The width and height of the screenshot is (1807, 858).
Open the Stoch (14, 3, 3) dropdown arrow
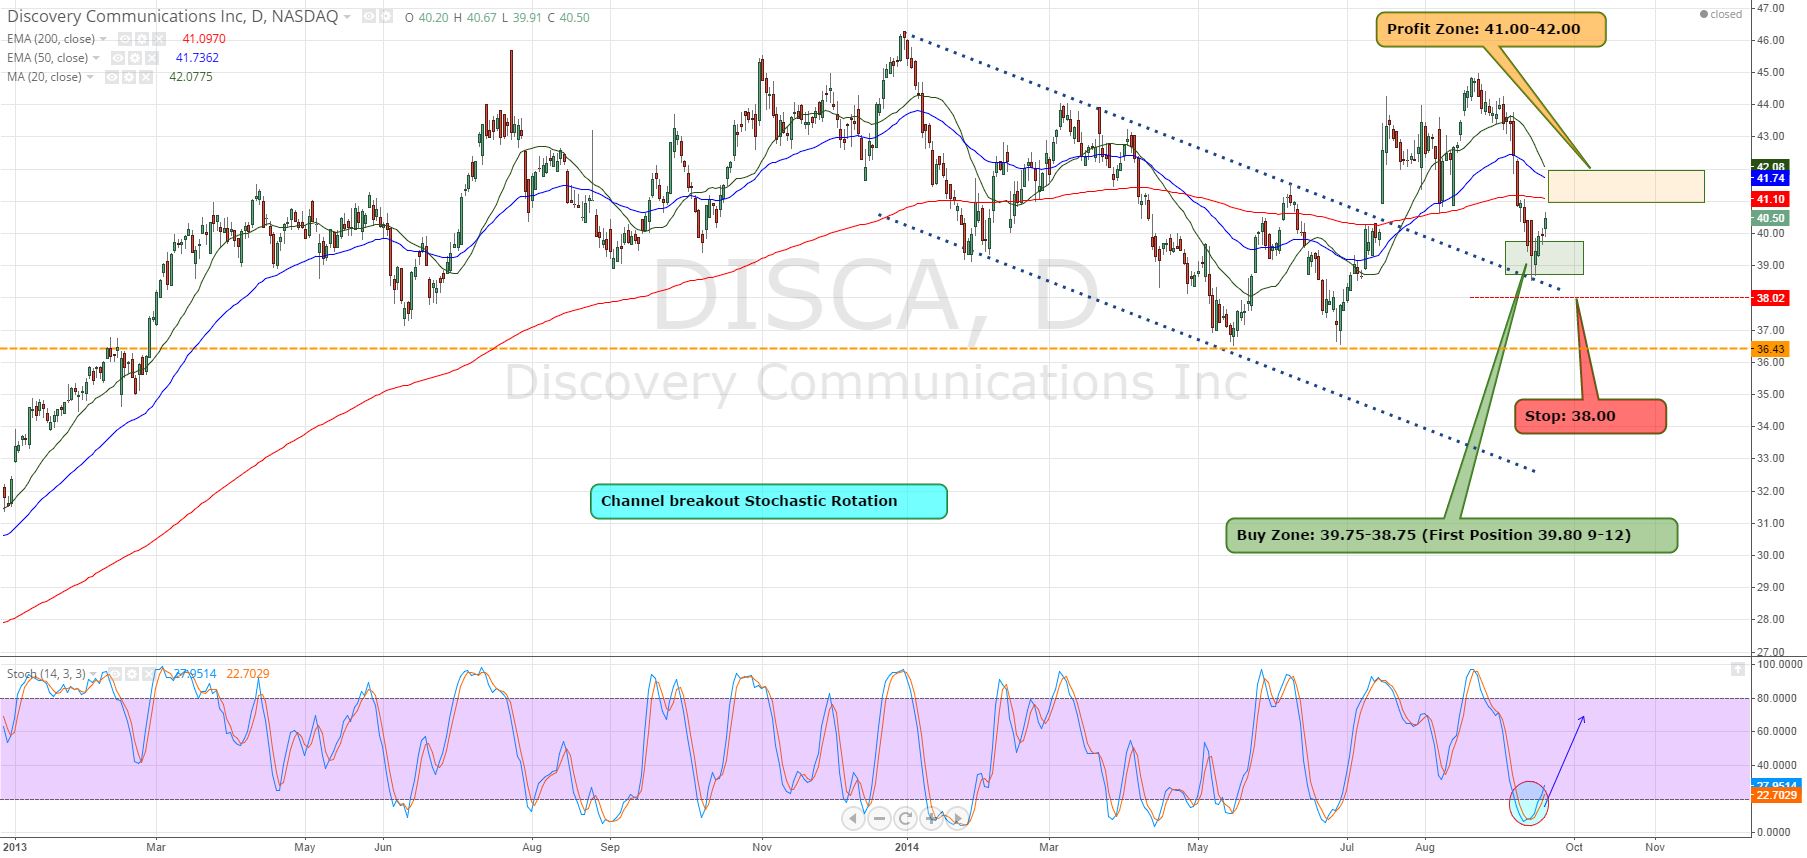pyautogui.click(x=92, y=674)
